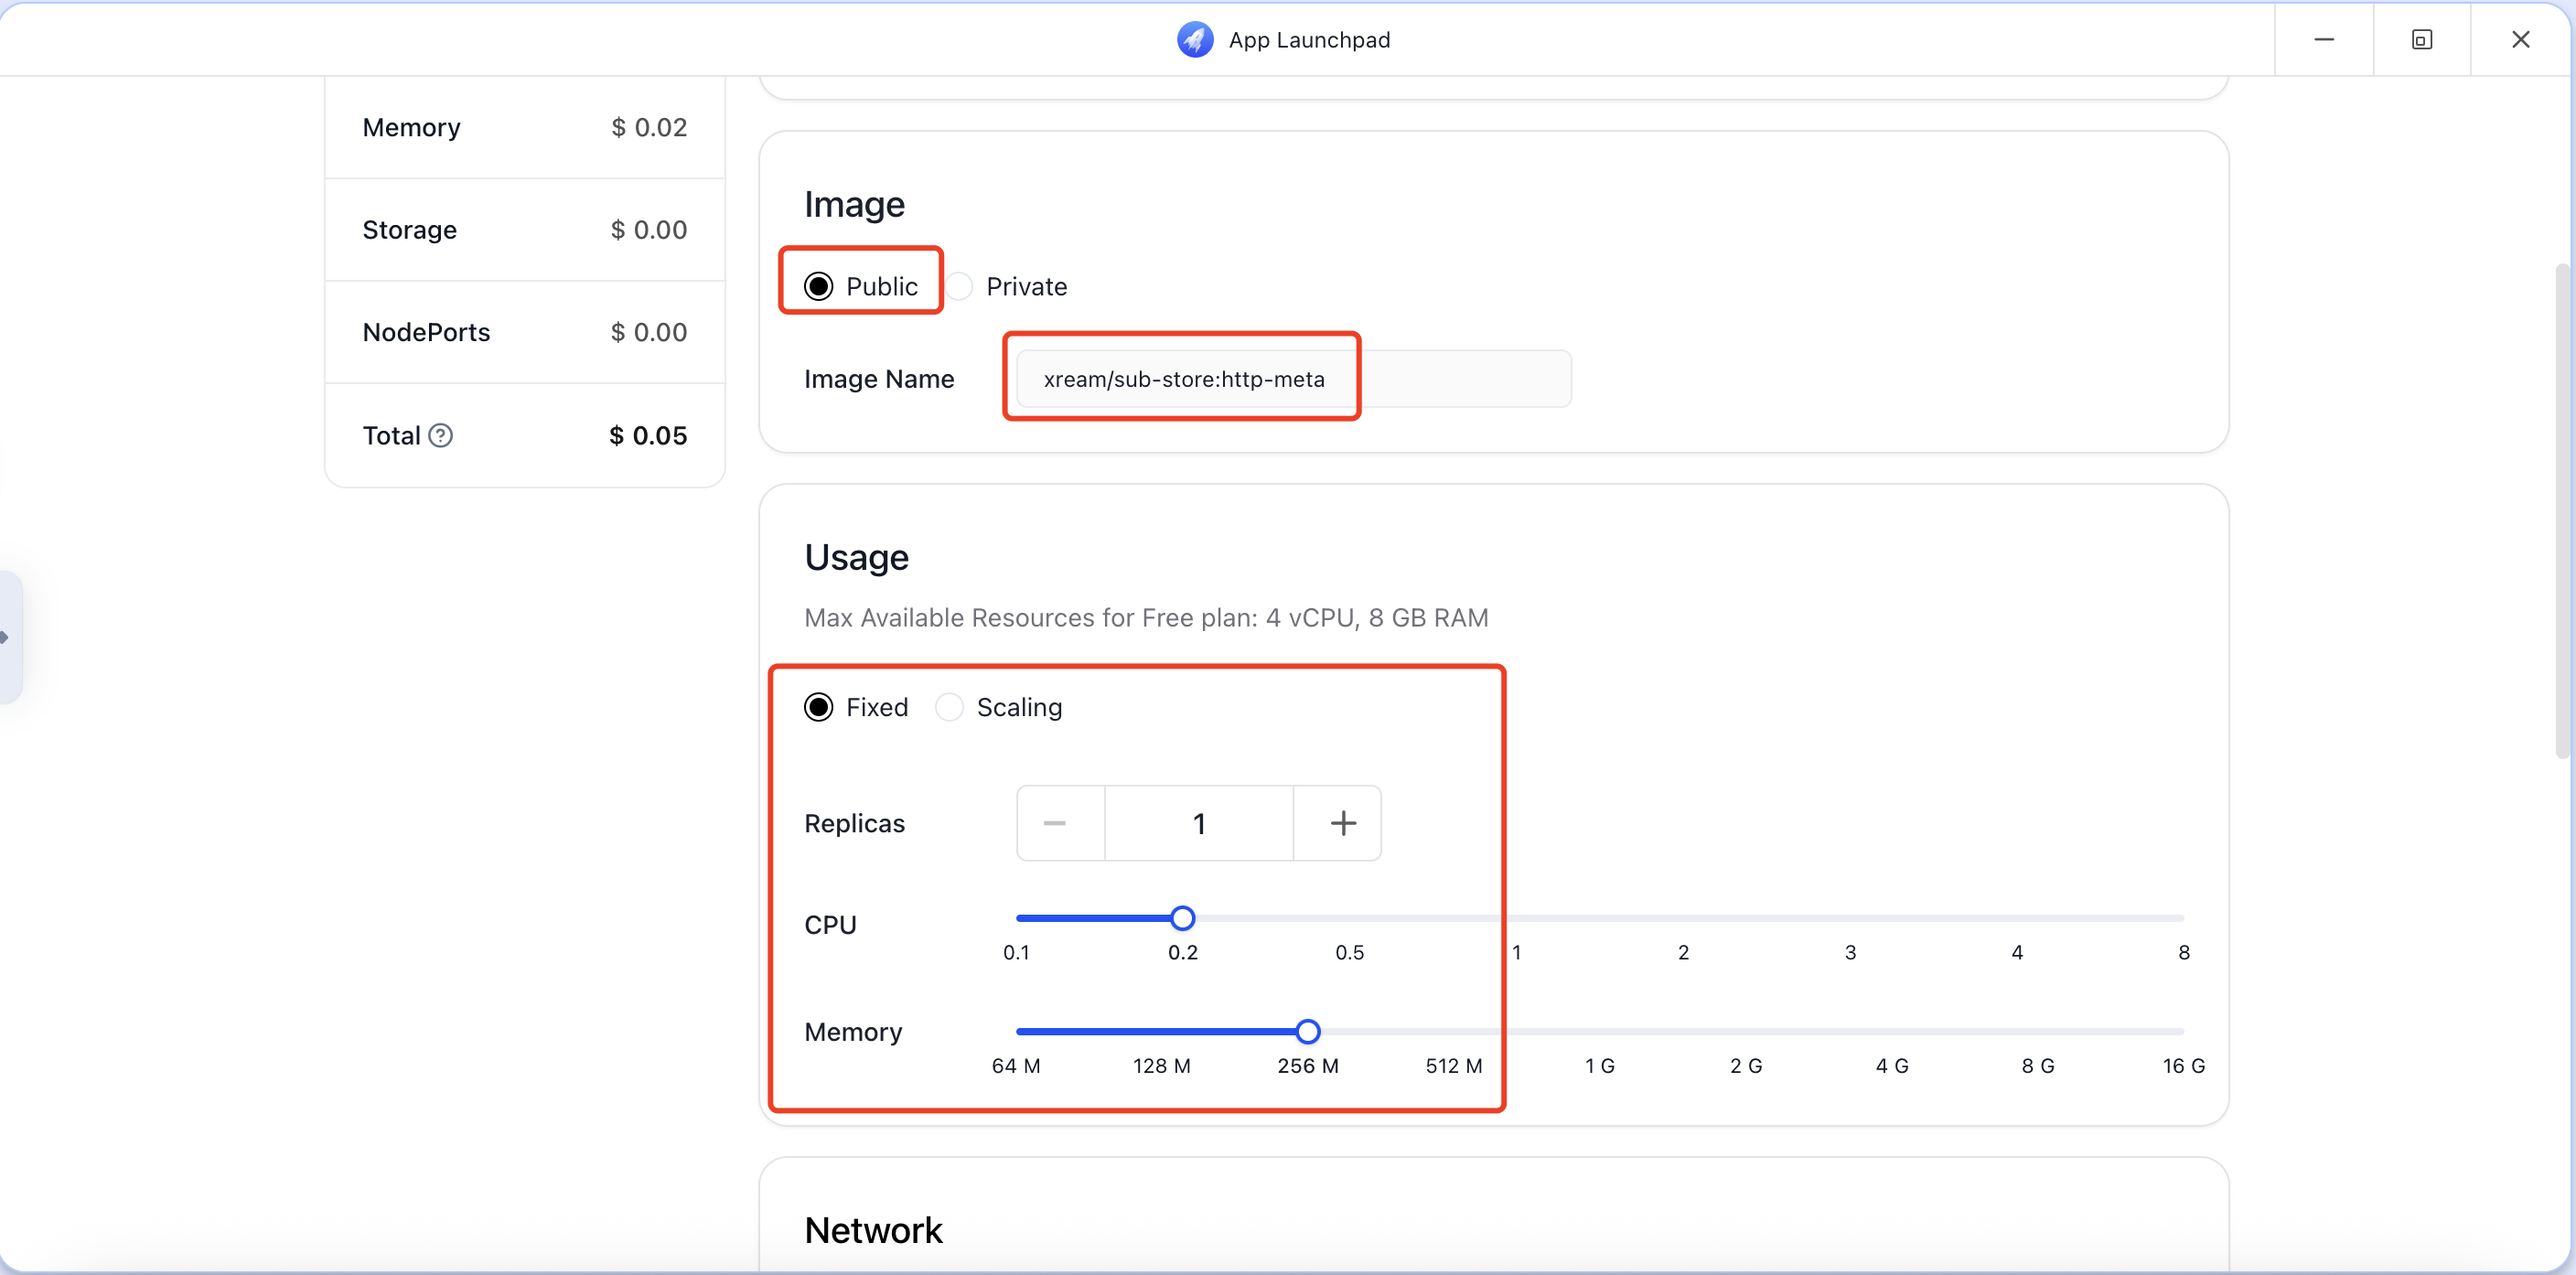Click the vertical scrollbar on the right
The image size is (2576, 1275).
[x=2561, y=510]
